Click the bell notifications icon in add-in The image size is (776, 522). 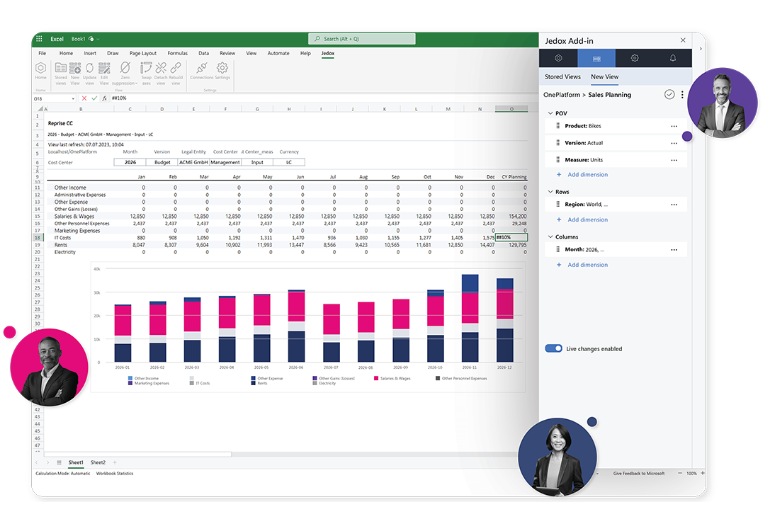tap(672, 59)
